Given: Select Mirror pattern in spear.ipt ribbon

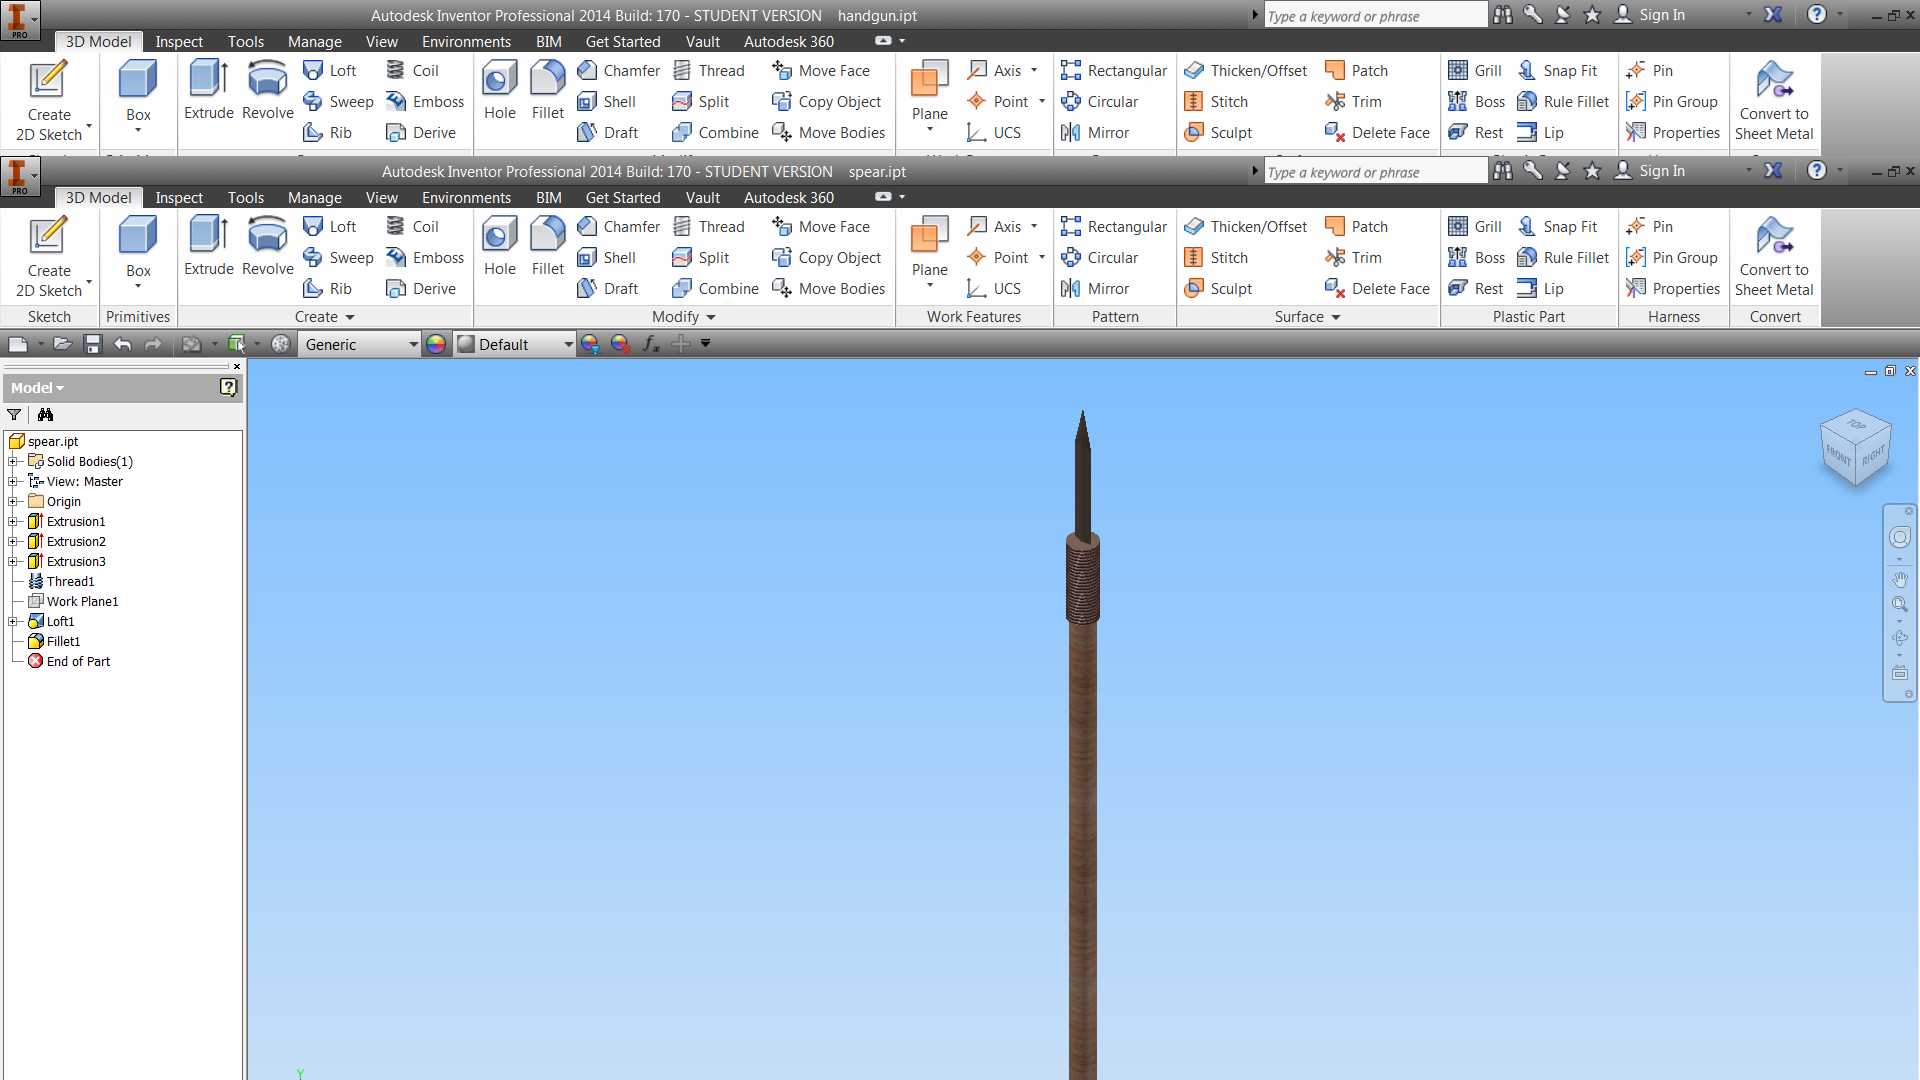Looking at the screenshot, I should point(1095,289).
